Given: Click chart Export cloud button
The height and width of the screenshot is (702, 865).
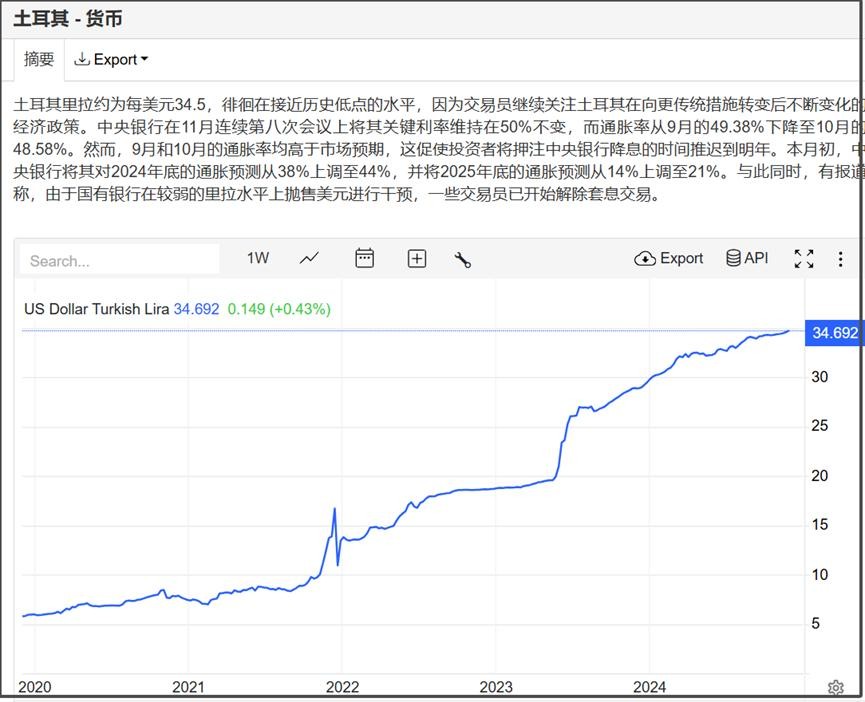Looking at the screenshot, I should click(x=669, y=258).
